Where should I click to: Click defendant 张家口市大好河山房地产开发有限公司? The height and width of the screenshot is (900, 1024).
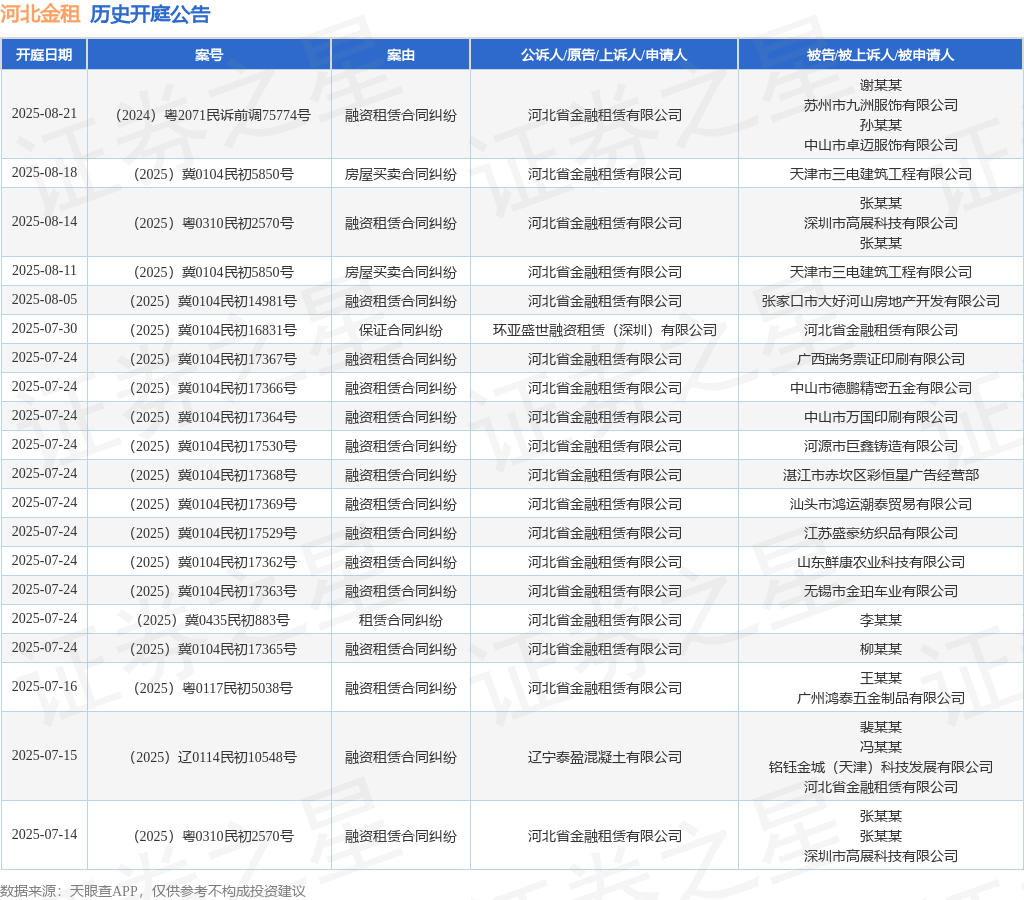pyautogui.click(x=880, y=301)
